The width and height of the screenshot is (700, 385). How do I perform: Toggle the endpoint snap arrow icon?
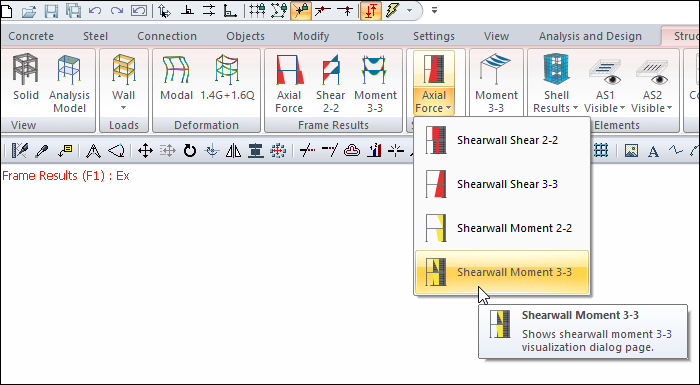pyautogui.click(x=323, y=11)
